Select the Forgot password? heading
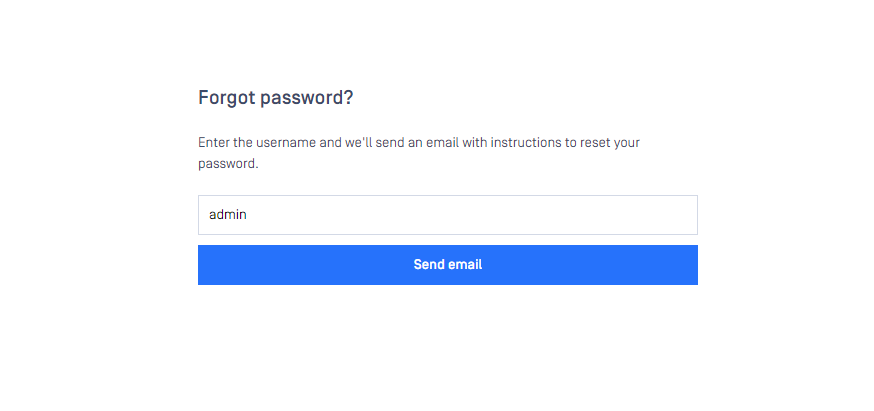This screenshot has height=411, width=874. [x=276, y=98]
